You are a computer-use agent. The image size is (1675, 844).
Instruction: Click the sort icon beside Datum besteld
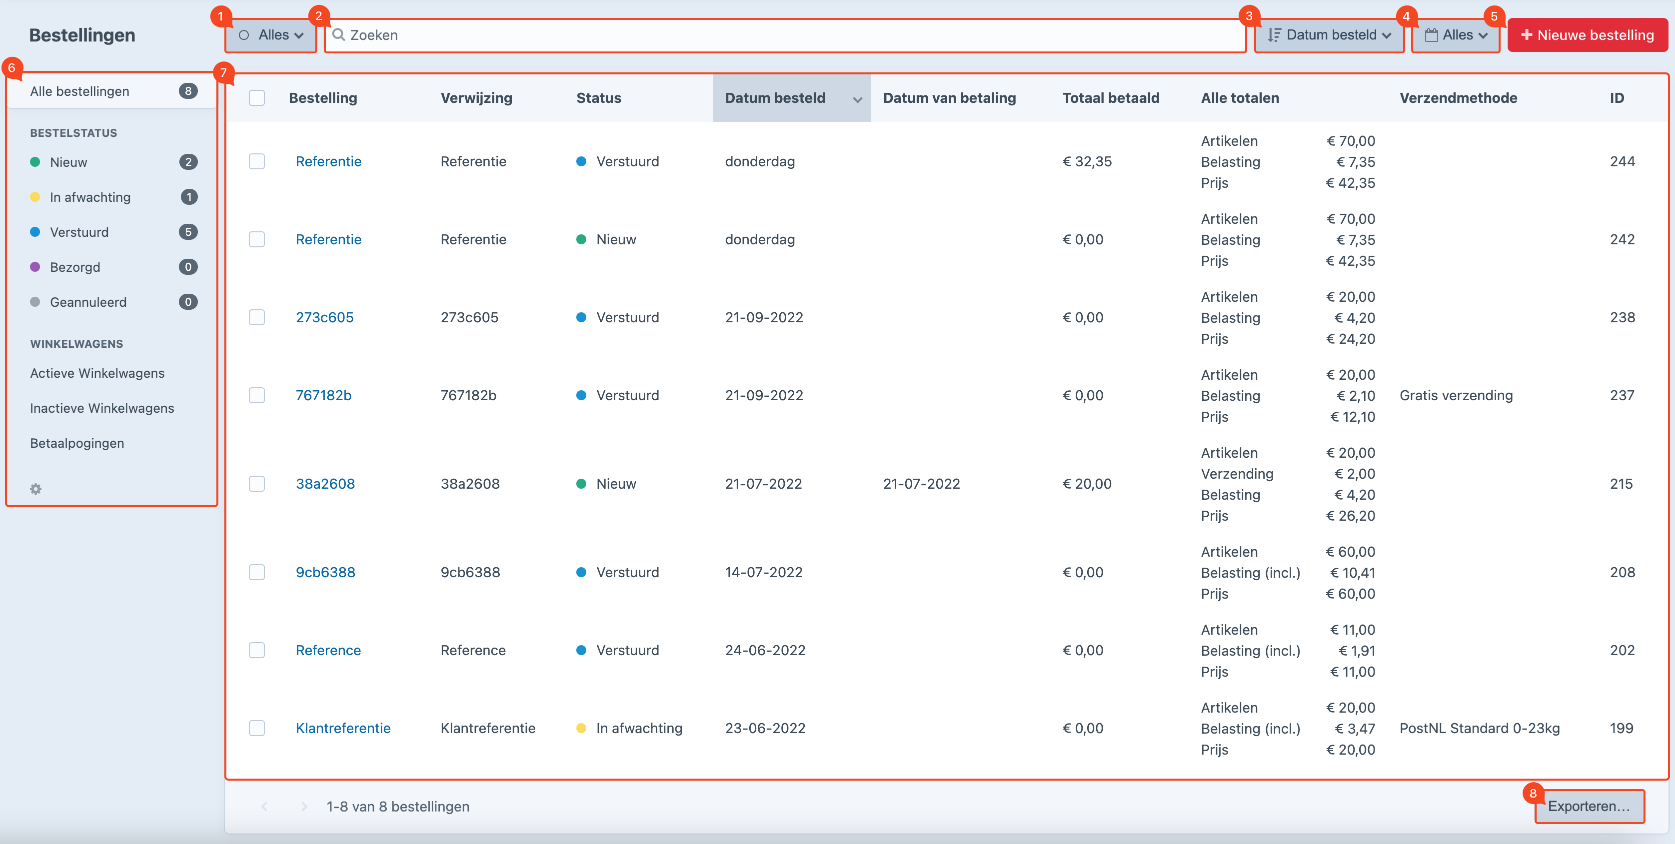[1274, 35]
